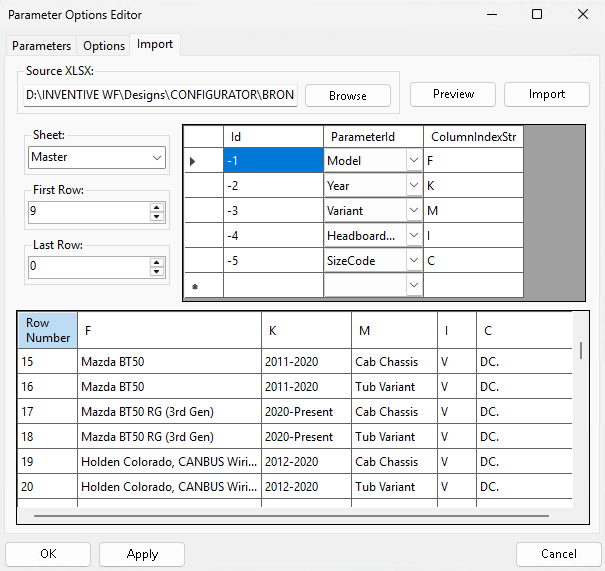Select Holden Colorado cell in row 19

(x=169, y=462)
